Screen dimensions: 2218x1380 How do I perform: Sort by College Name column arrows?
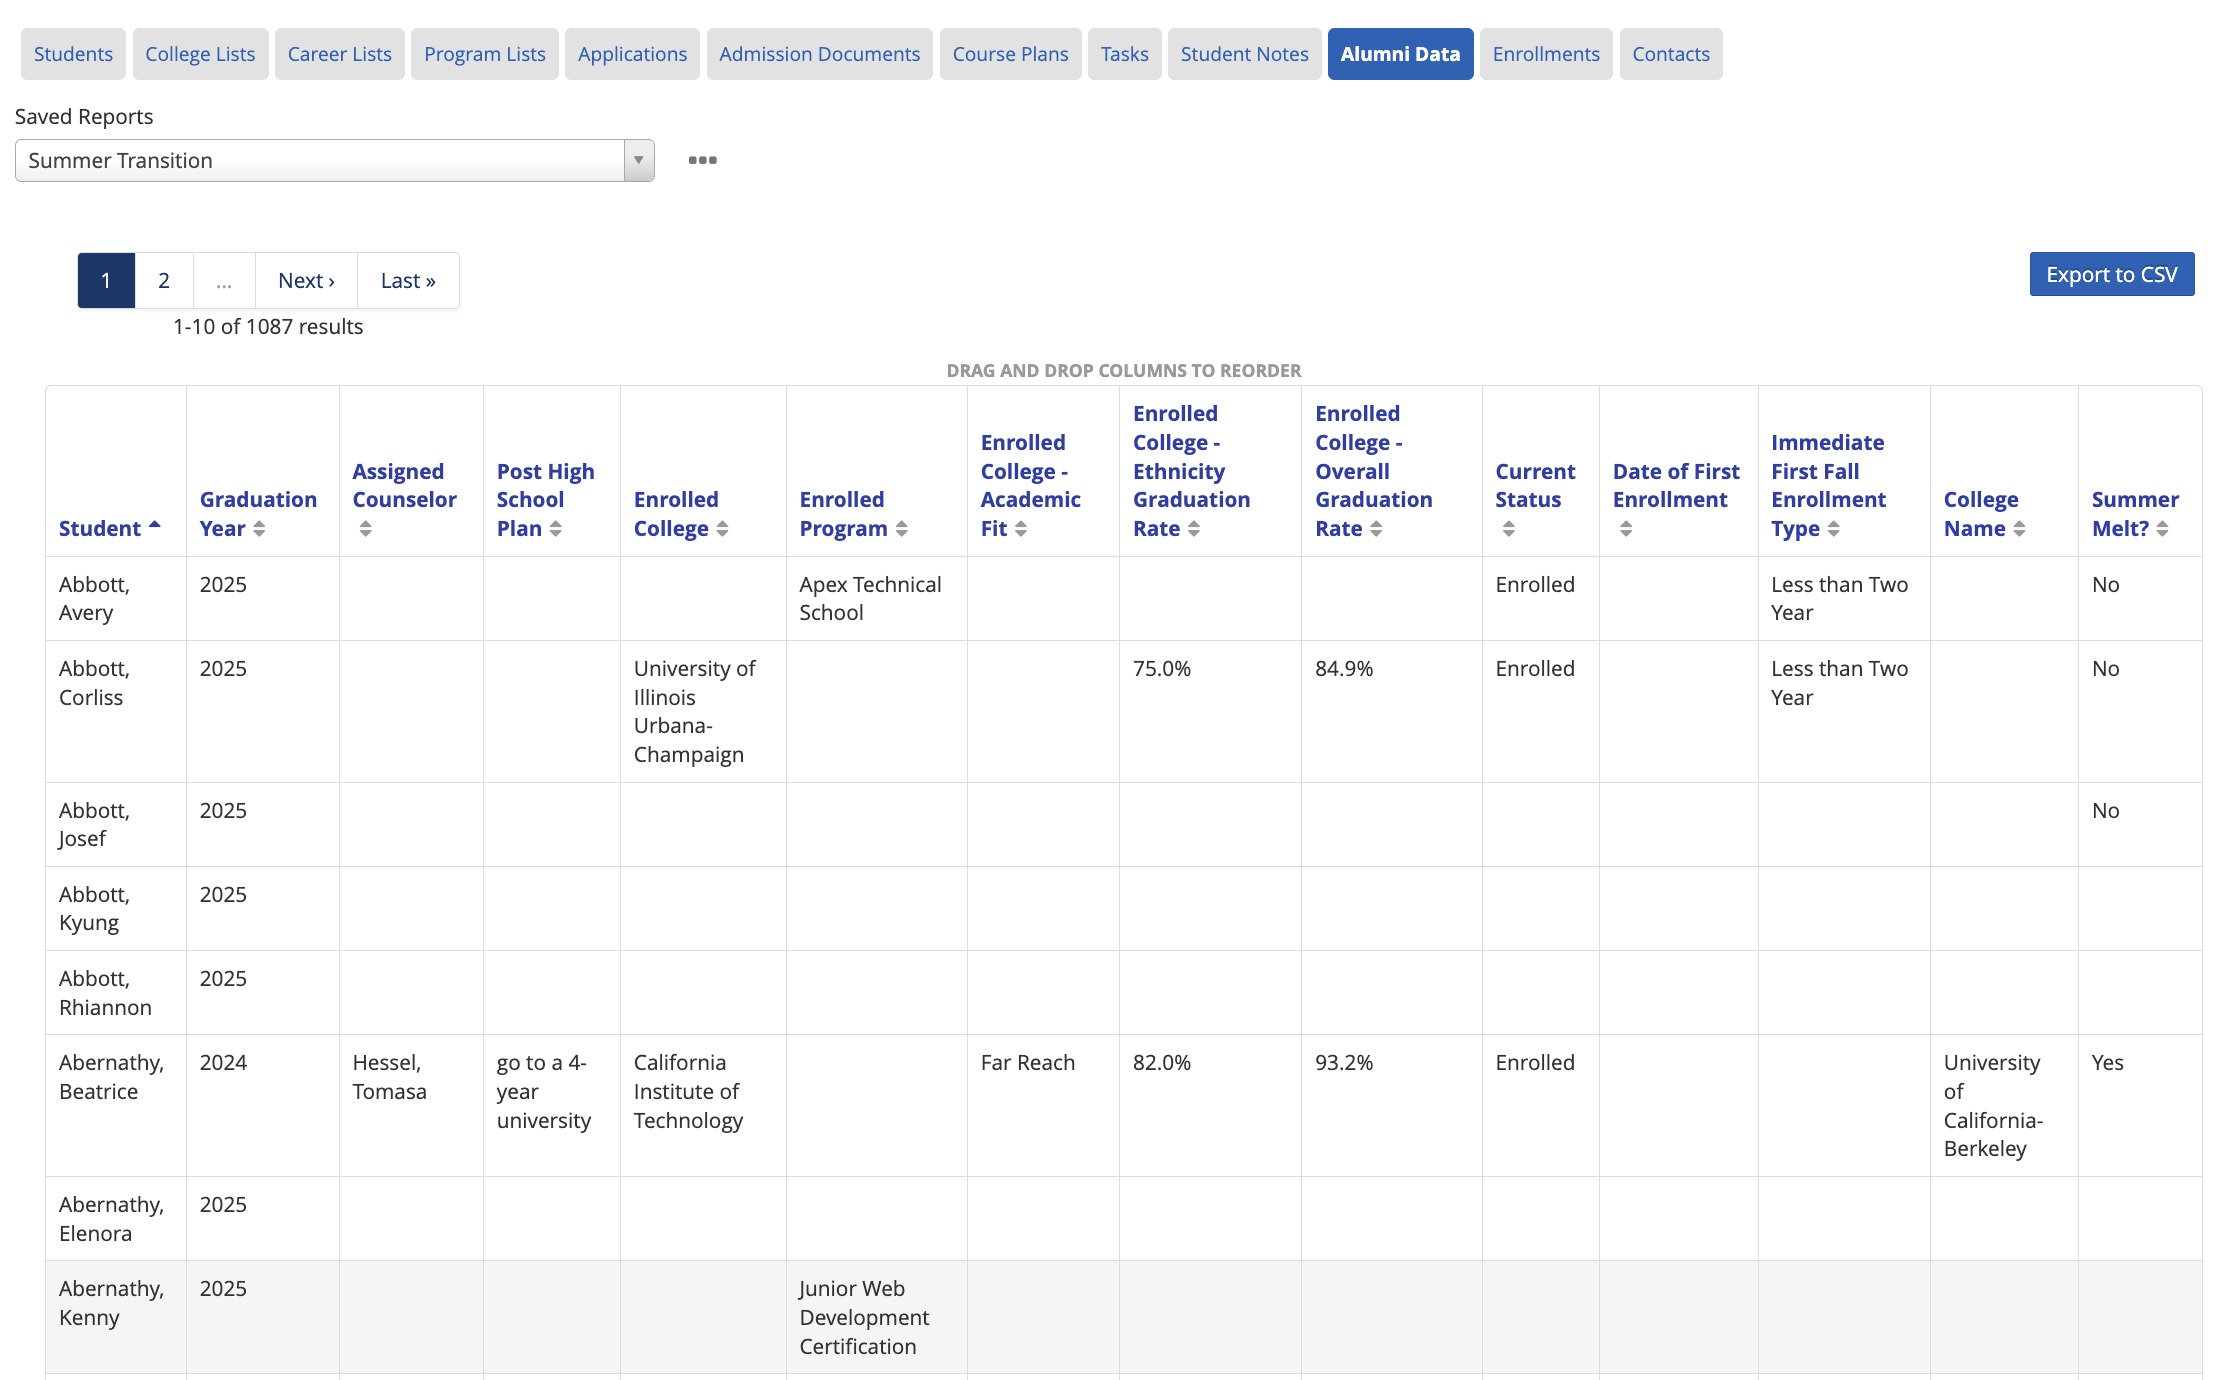[2019, 529]
